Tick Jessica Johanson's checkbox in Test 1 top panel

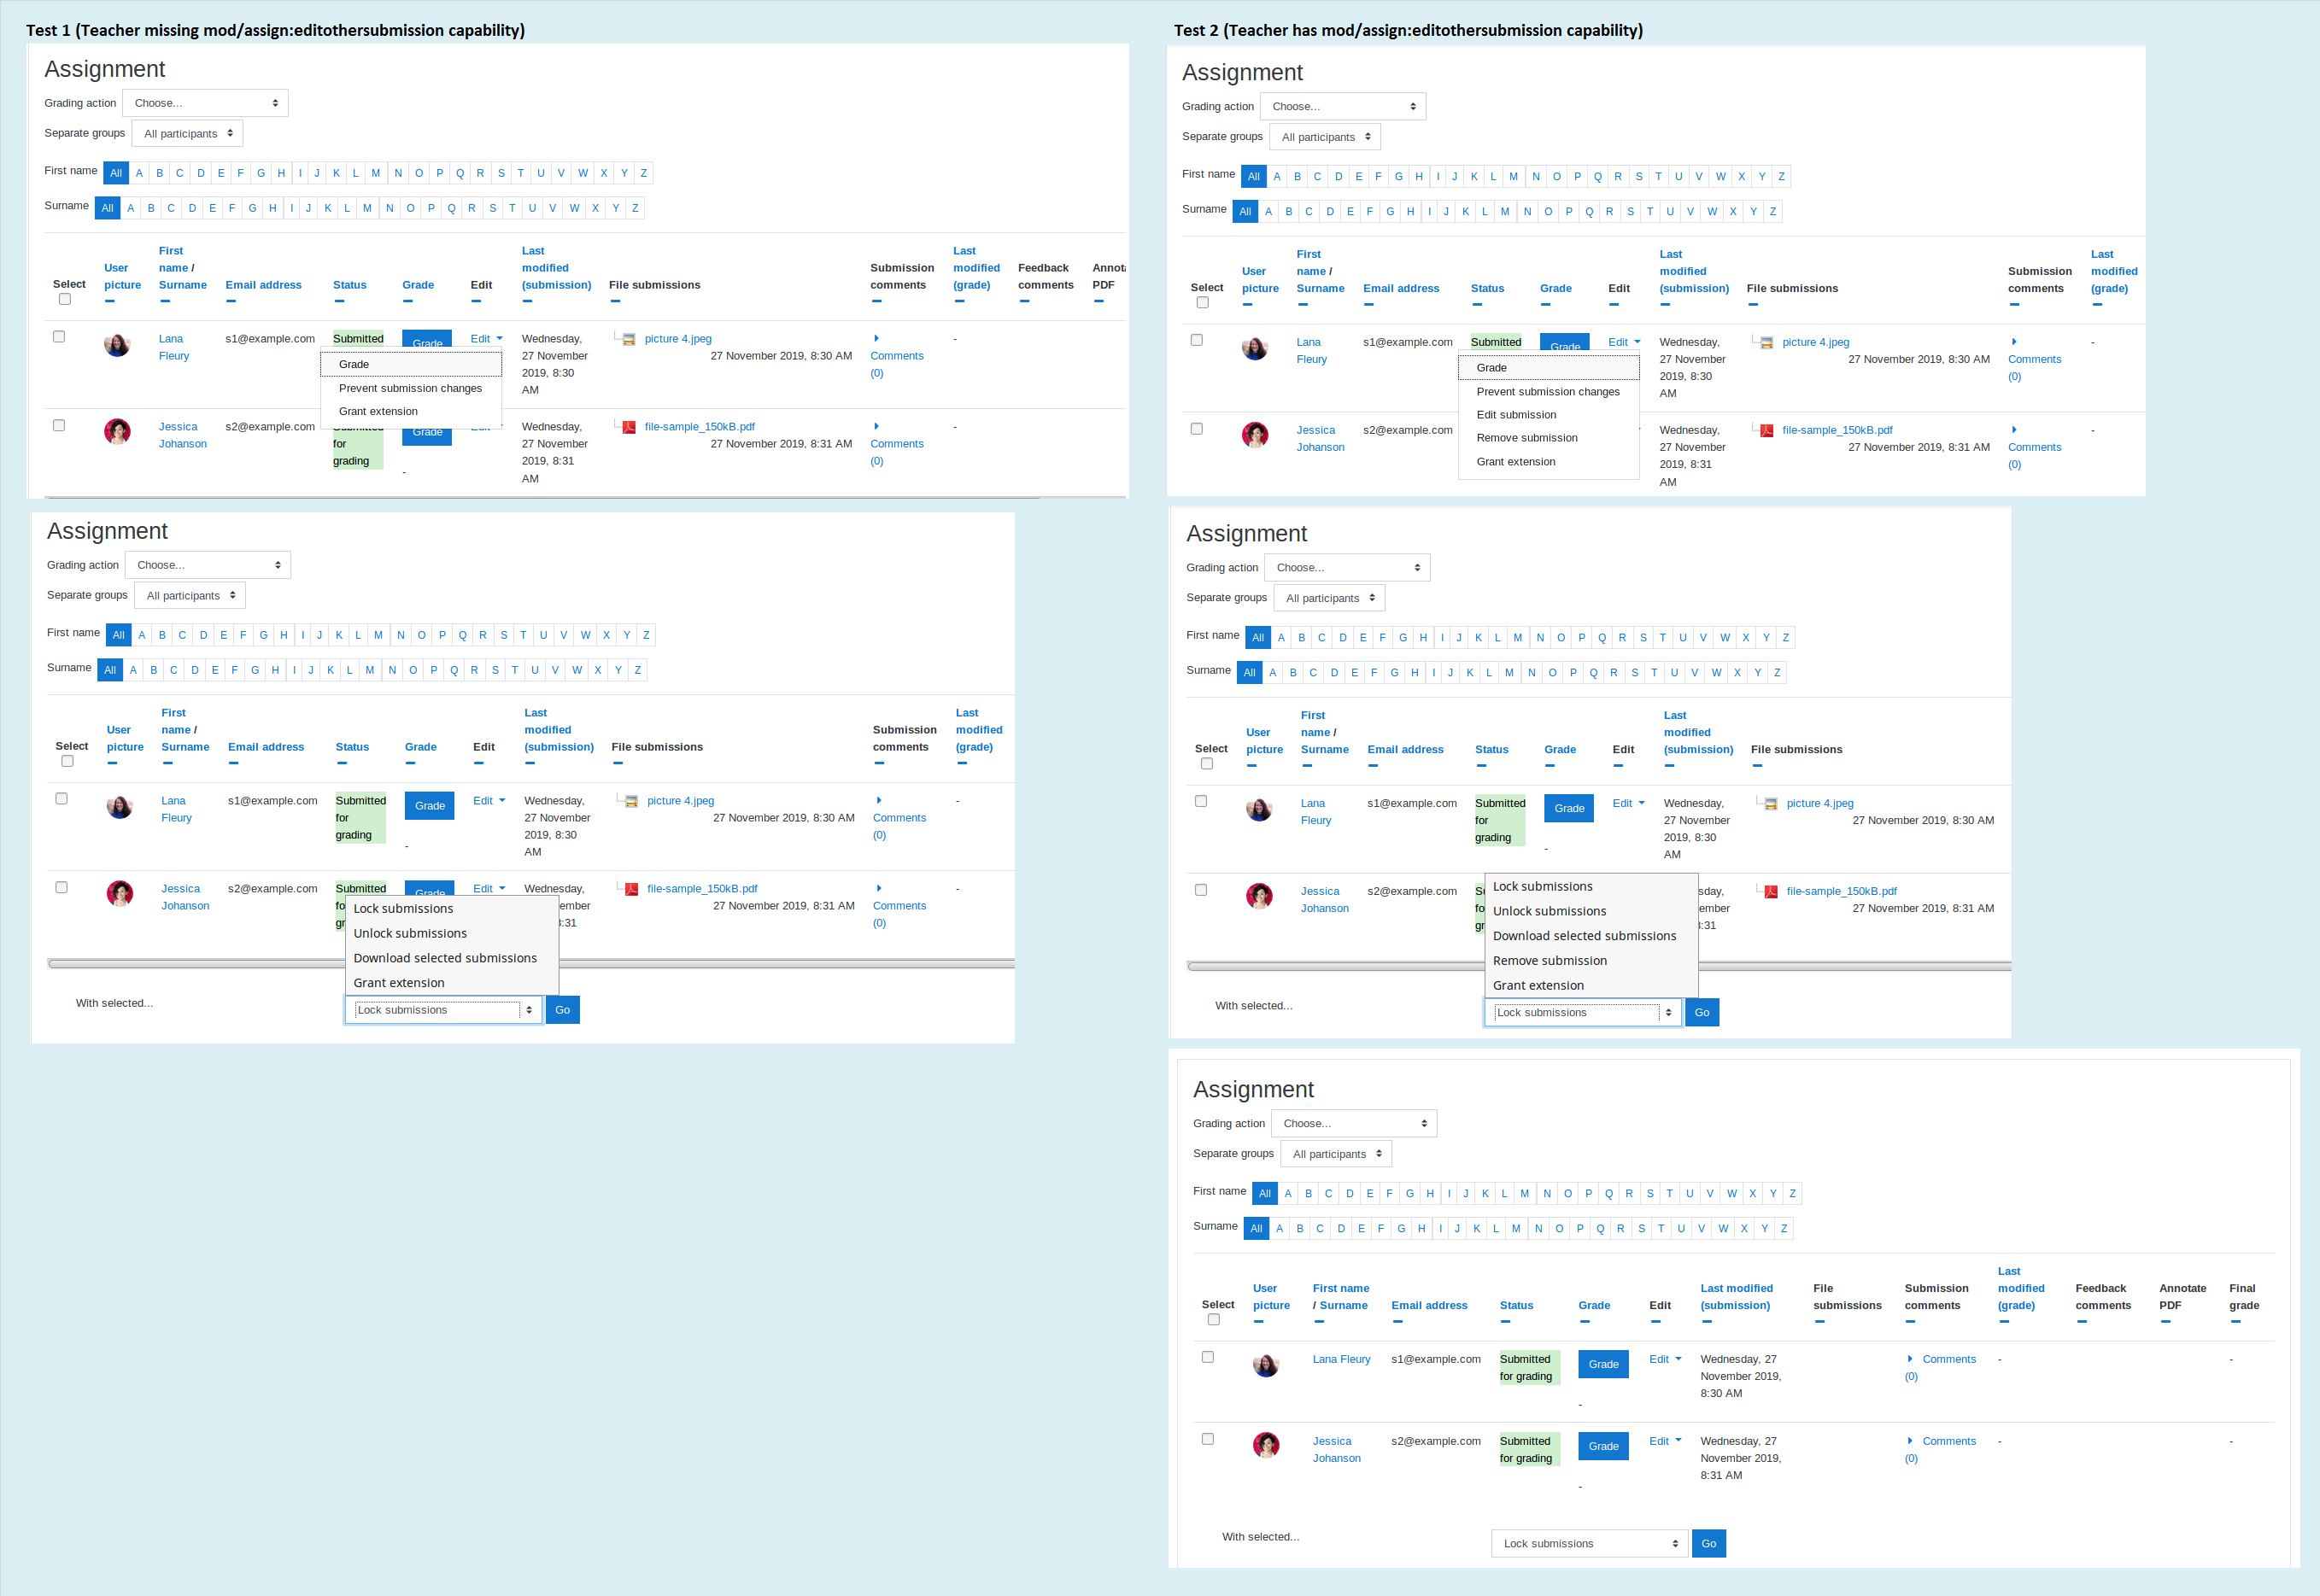(x=59, y=426)
